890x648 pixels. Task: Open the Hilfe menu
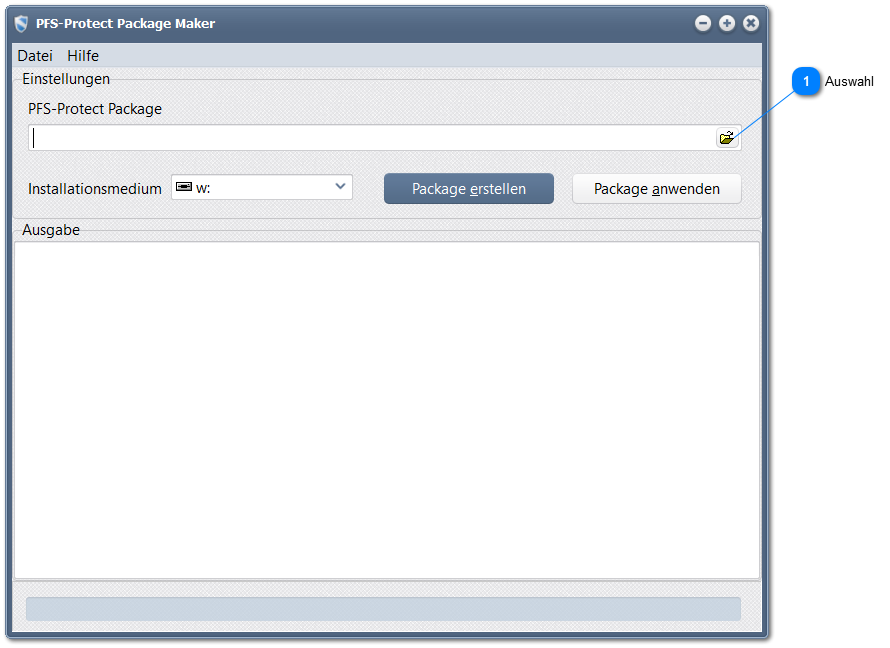click(x=83, y=56)
